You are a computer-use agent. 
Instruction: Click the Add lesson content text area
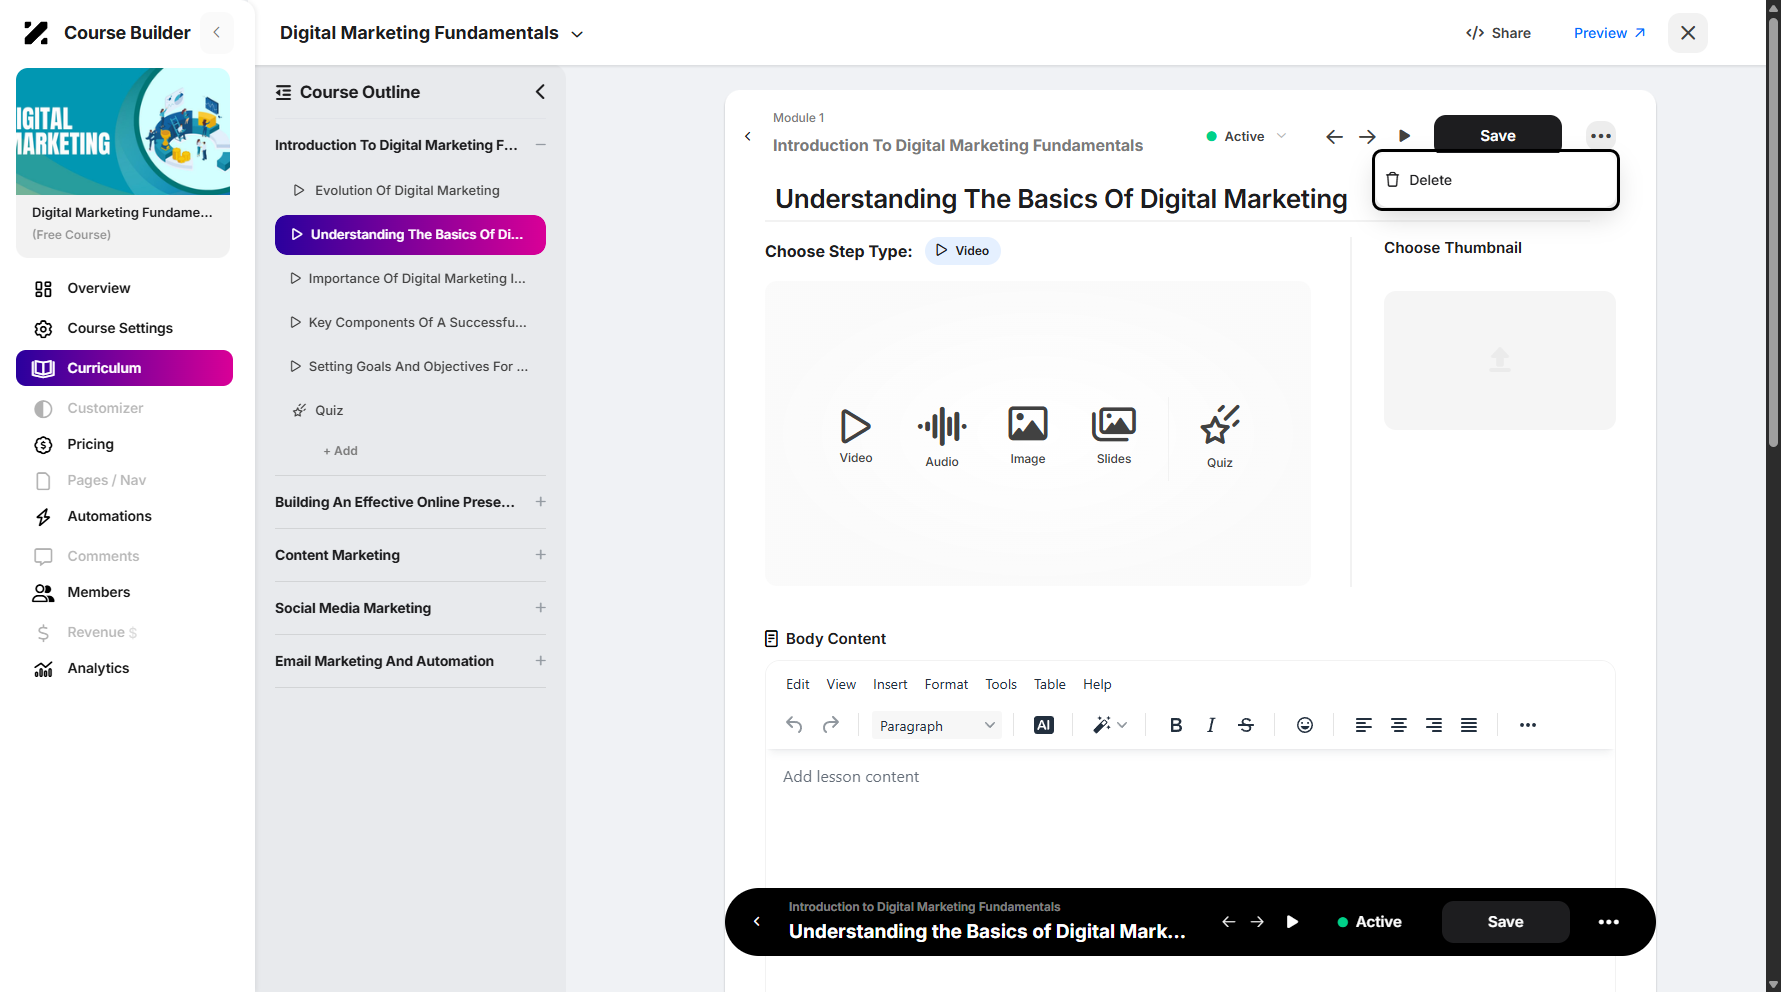(x=1190, y=820)
